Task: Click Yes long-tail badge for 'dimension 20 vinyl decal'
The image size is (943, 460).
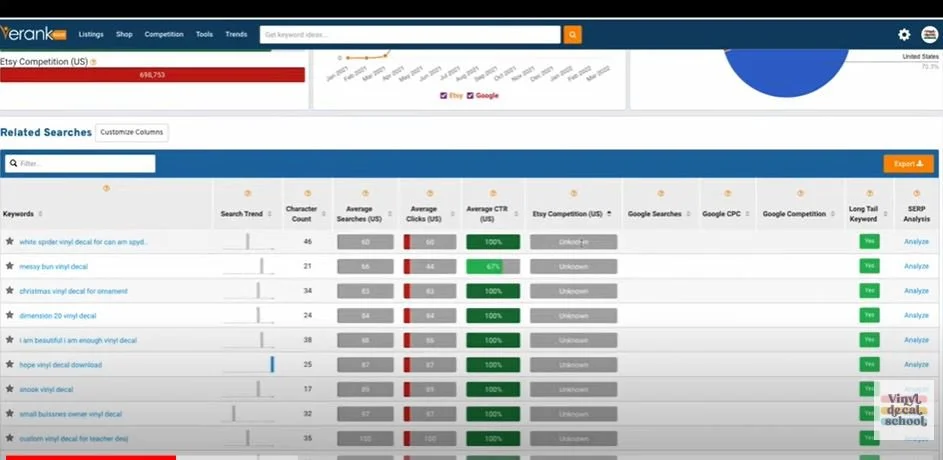Action: [869, 315]
